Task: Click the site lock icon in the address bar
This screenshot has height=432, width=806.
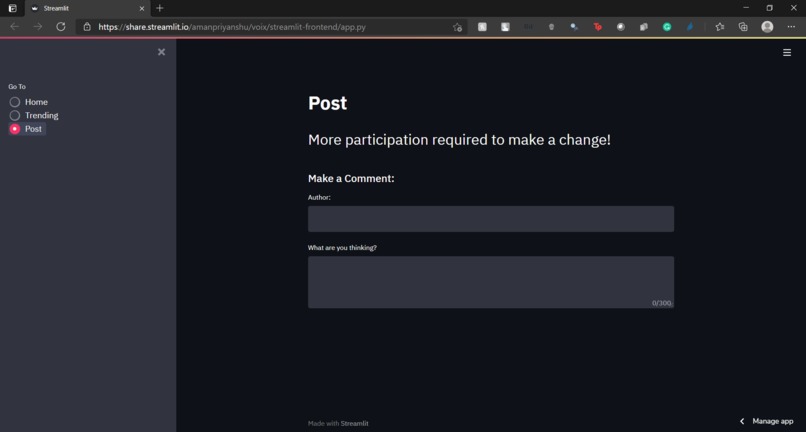Action: pos(87,27)
